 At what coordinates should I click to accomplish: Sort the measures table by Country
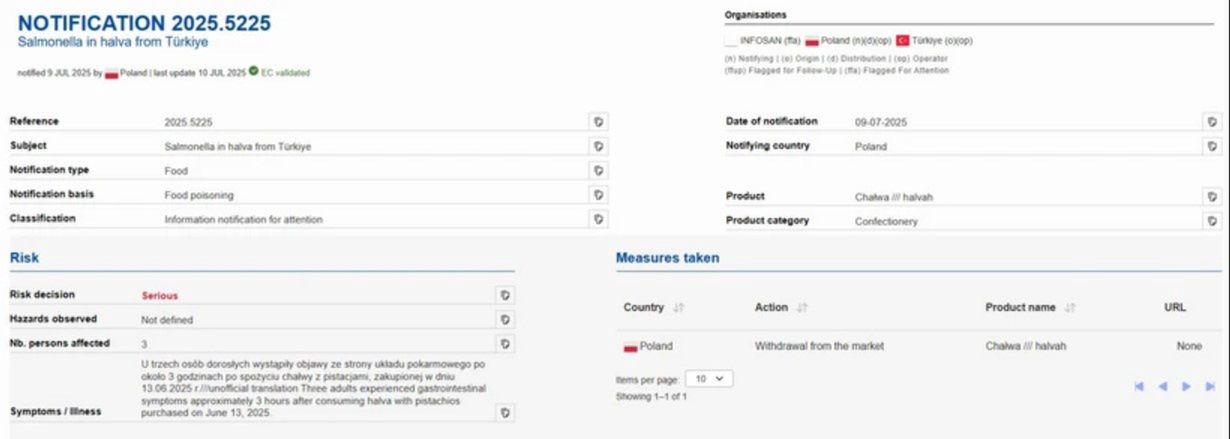[679, 308]
